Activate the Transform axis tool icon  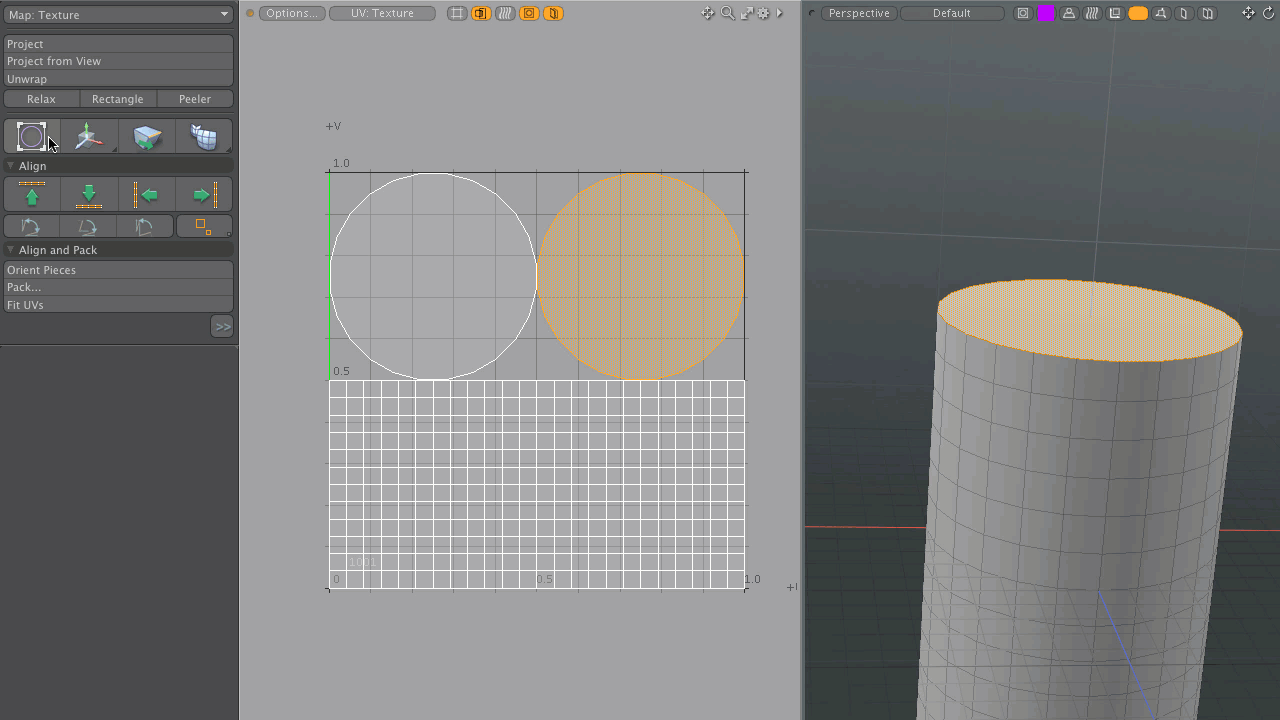click(88, 137)
